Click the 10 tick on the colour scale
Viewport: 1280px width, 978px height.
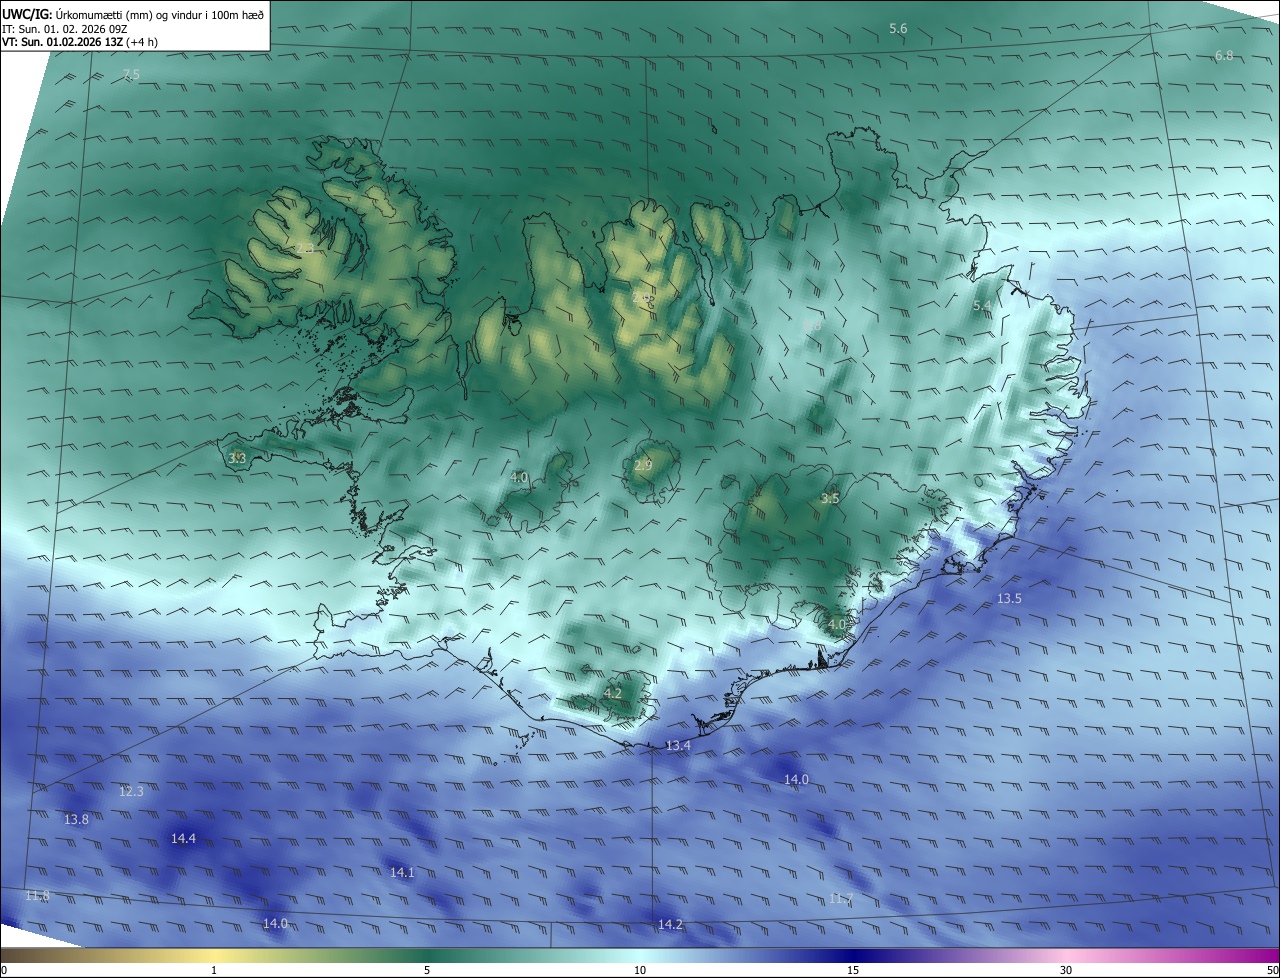tap(640, 970)
